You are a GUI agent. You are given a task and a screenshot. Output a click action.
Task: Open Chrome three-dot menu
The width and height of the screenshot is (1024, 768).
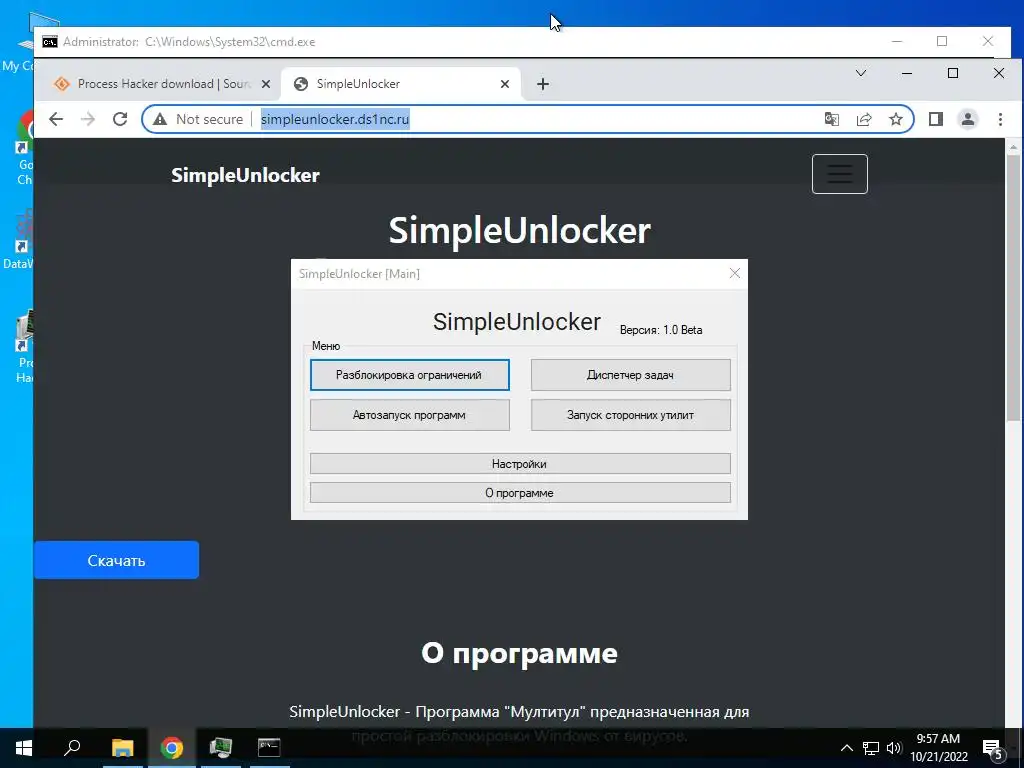pyautogui.click(x=1000, y=119)
